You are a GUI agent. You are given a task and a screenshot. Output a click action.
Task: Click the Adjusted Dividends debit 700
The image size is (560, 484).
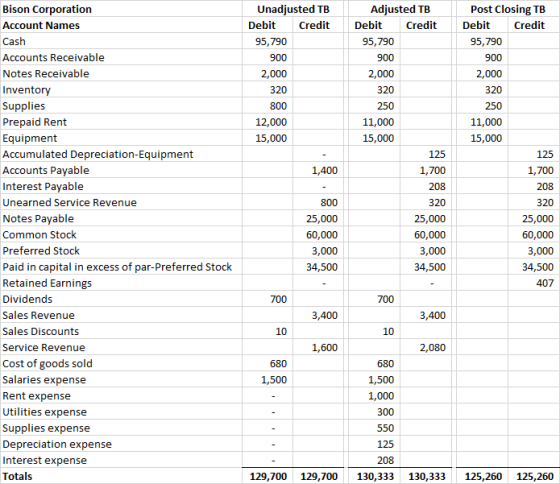(386, 299)
